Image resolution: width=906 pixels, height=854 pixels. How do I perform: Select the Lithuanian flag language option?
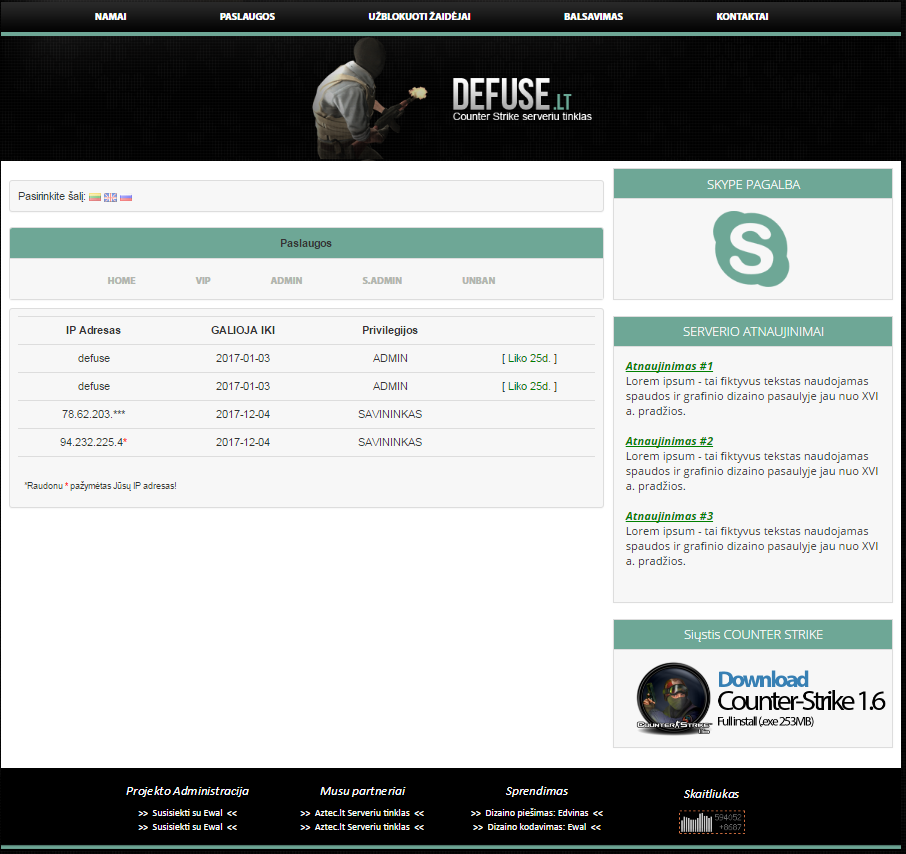pos(95,197)
